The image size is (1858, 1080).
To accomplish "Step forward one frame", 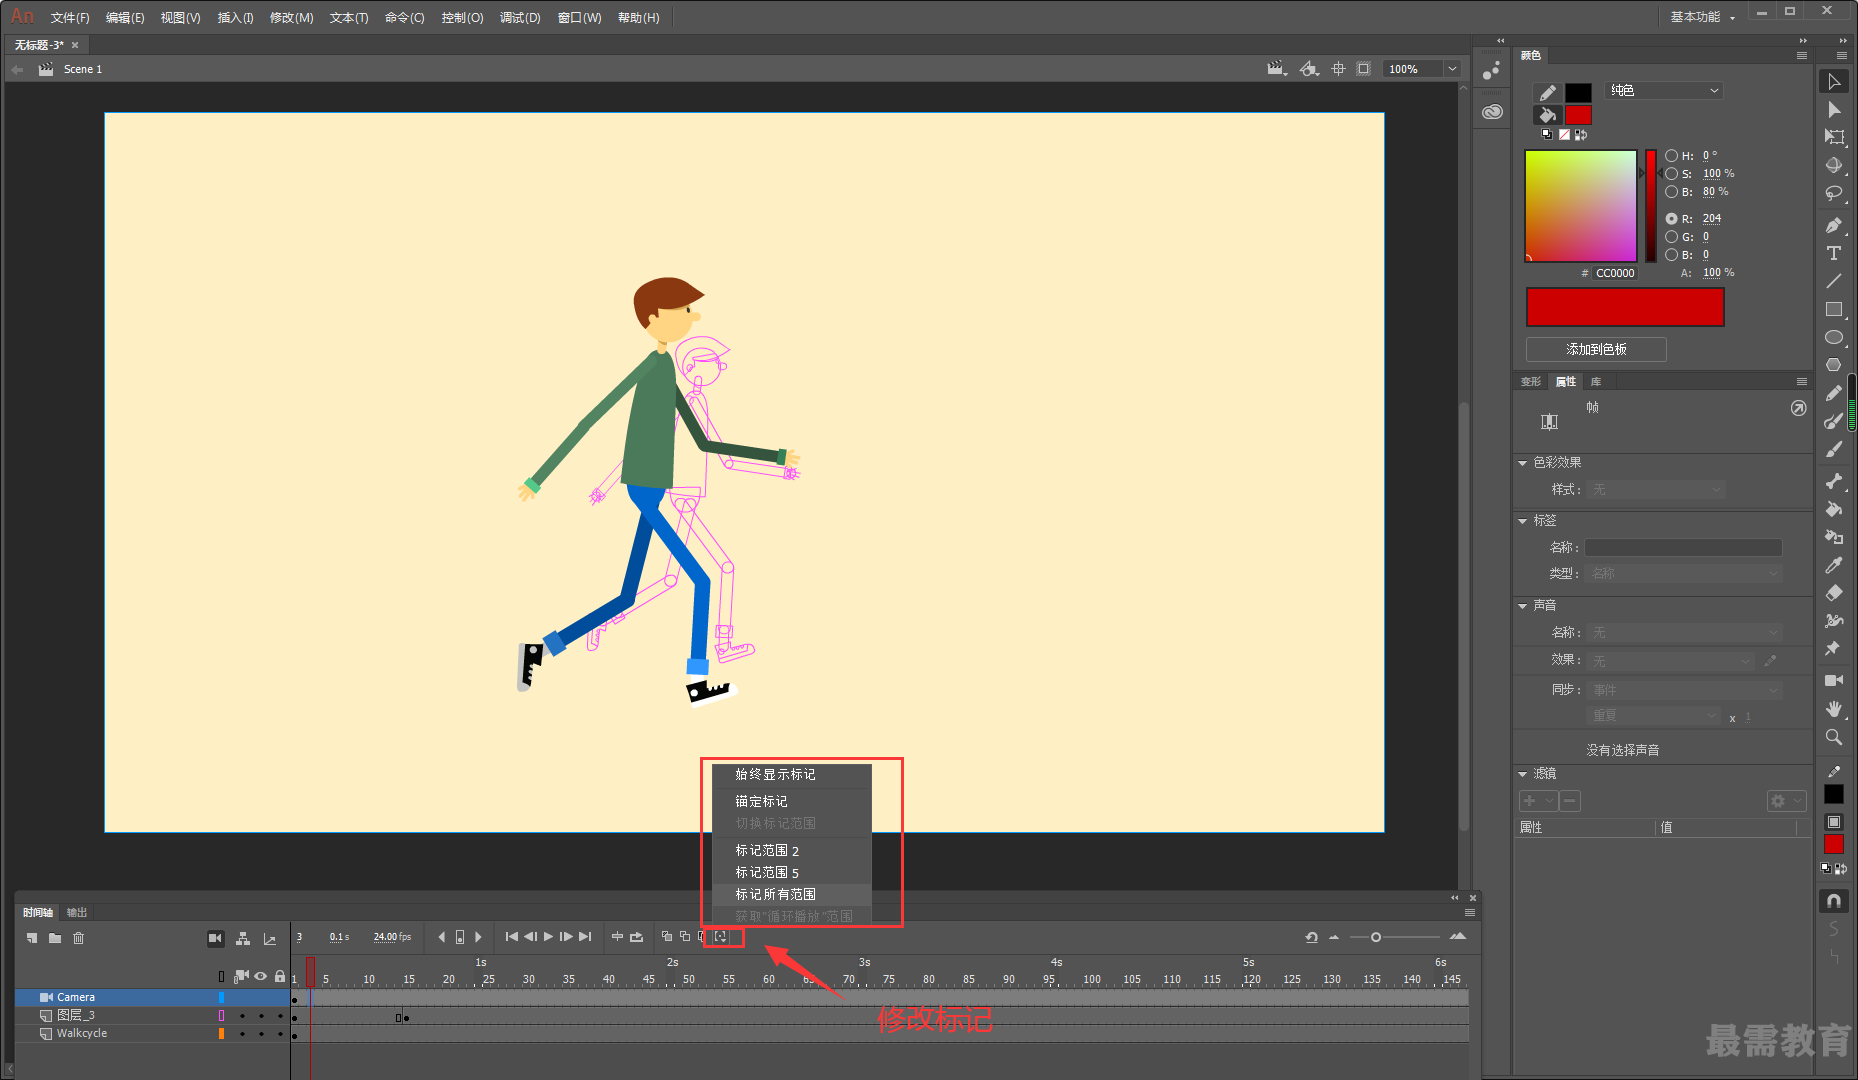I will coord(566,937).
